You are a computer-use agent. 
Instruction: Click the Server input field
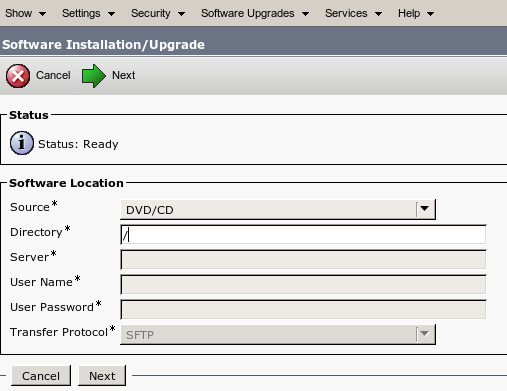[x=303, y=260]
